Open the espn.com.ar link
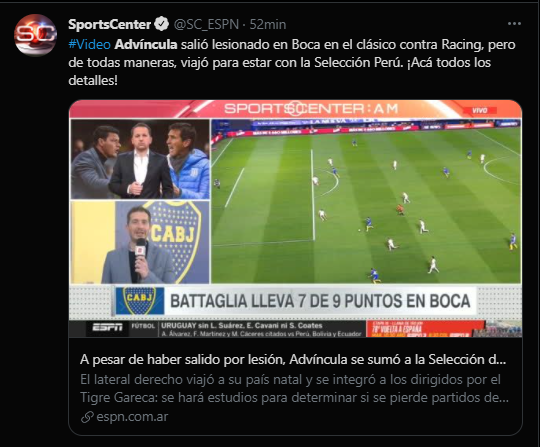The width and height of the screenshot is (540, 447). pyautogui.click(x=132, y=417)
